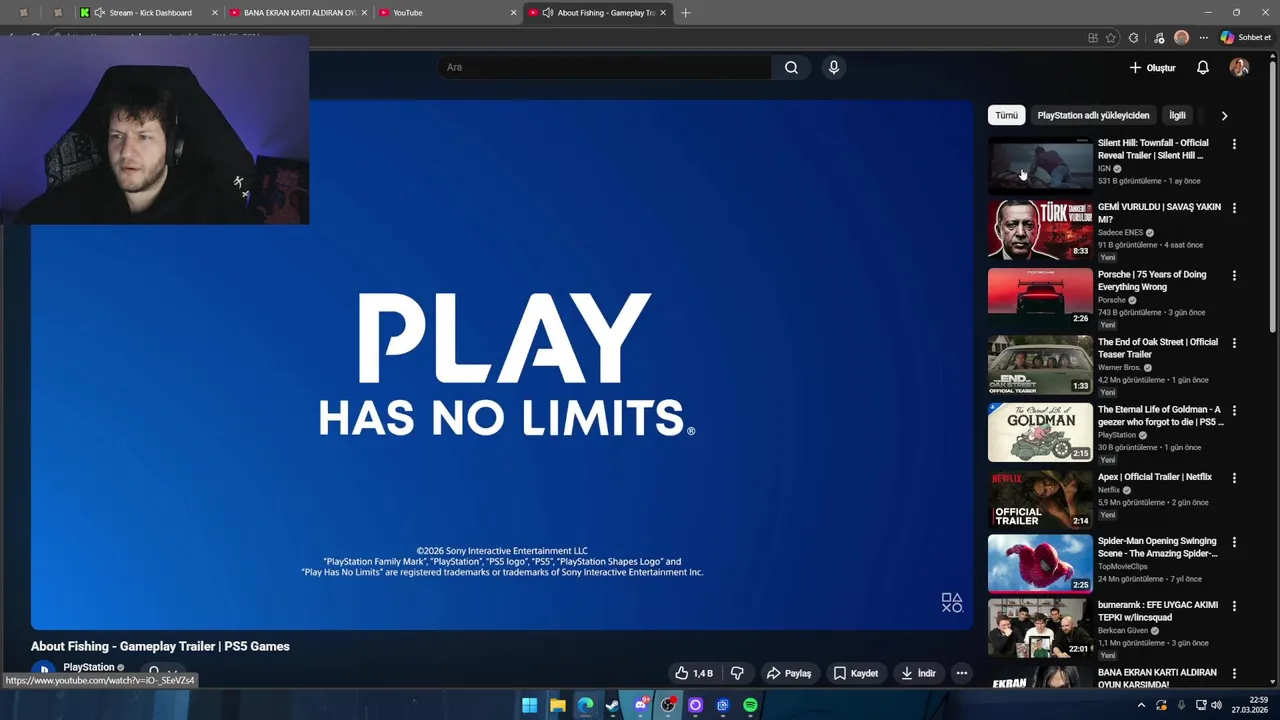Open options menu for The End of Oak Street video

[1234, 343]
